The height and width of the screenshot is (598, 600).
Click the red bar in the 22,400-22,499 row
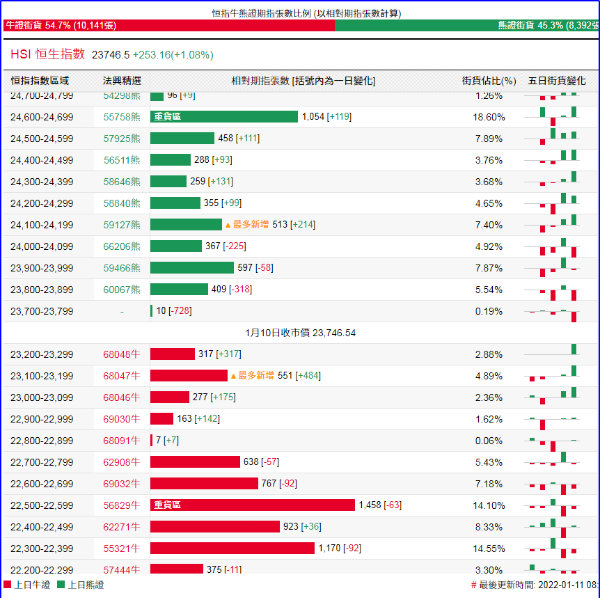(215, 526)
